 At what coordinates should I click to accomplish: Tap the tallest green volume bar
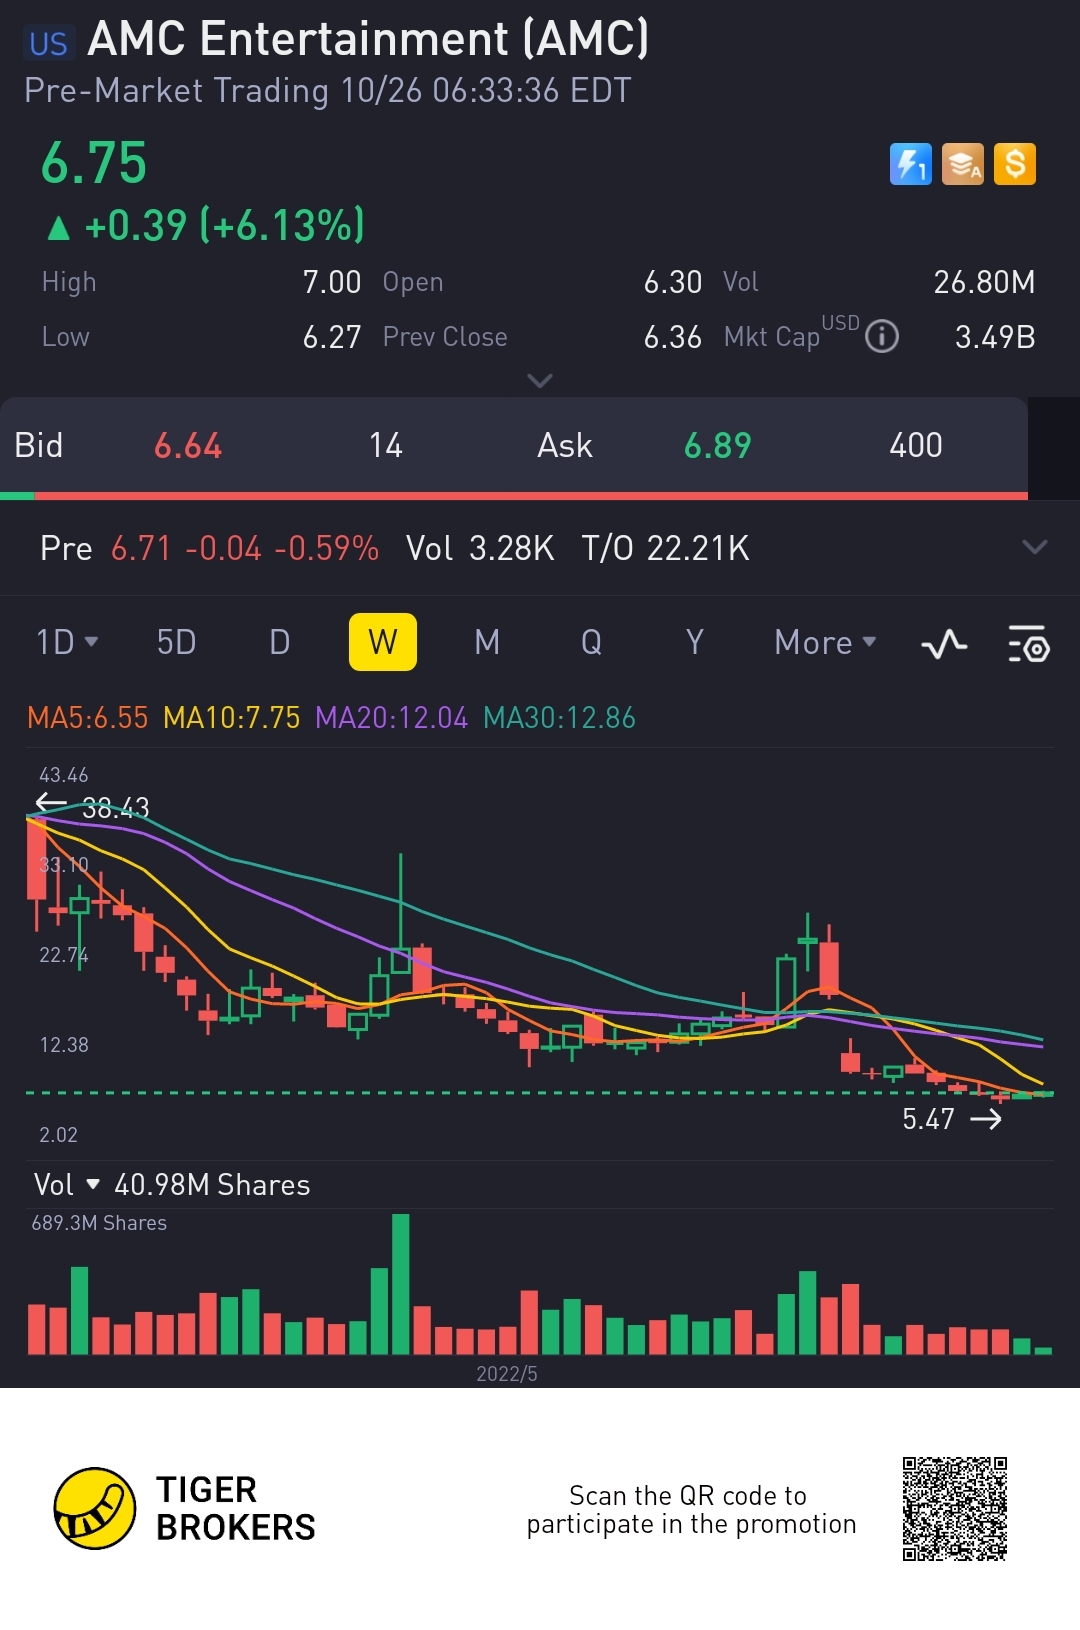pos(401,1284)
